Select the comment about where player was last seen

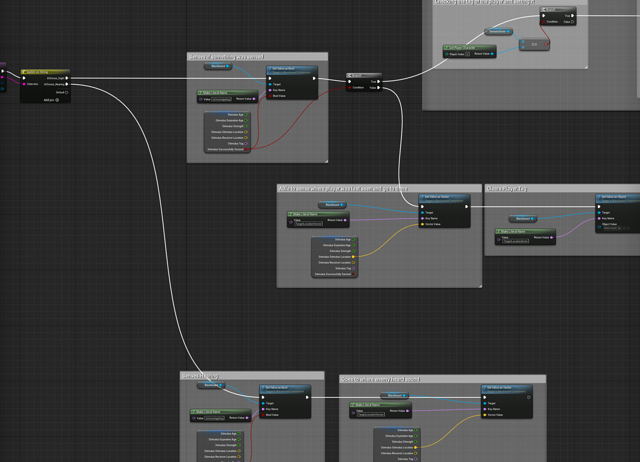(x=379, y=189)
